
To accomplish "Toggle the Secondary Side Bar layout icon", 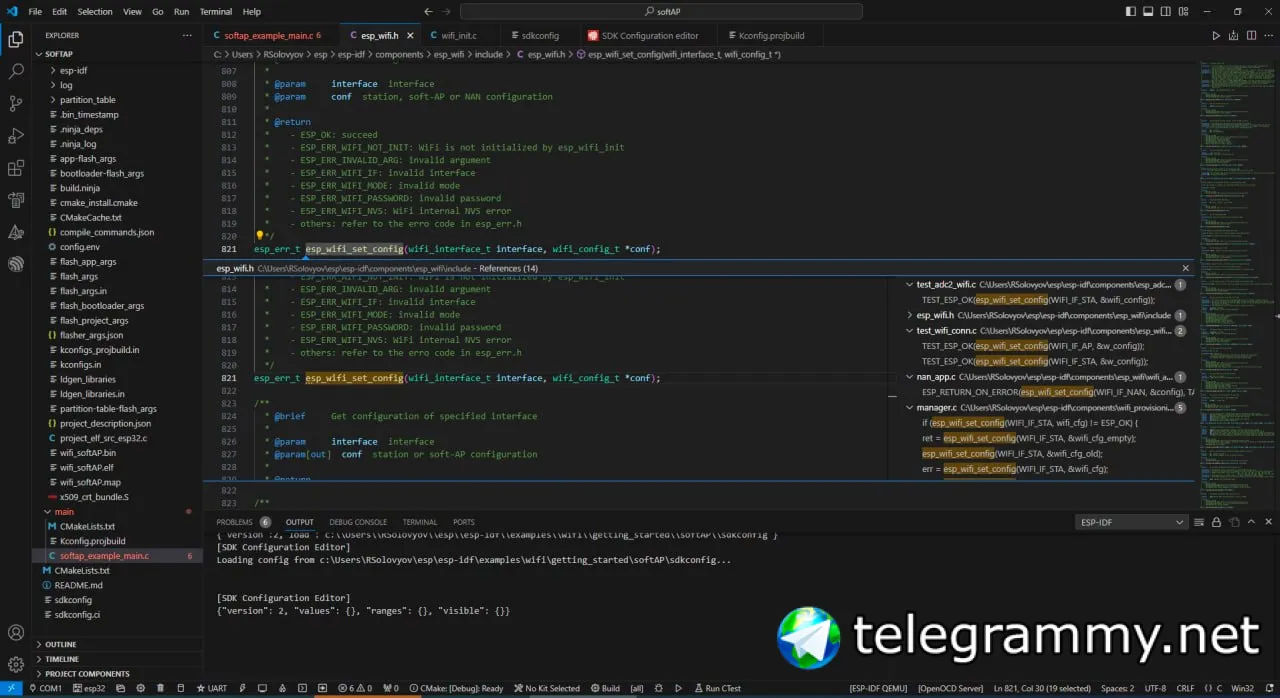I will pos(1167,12).
